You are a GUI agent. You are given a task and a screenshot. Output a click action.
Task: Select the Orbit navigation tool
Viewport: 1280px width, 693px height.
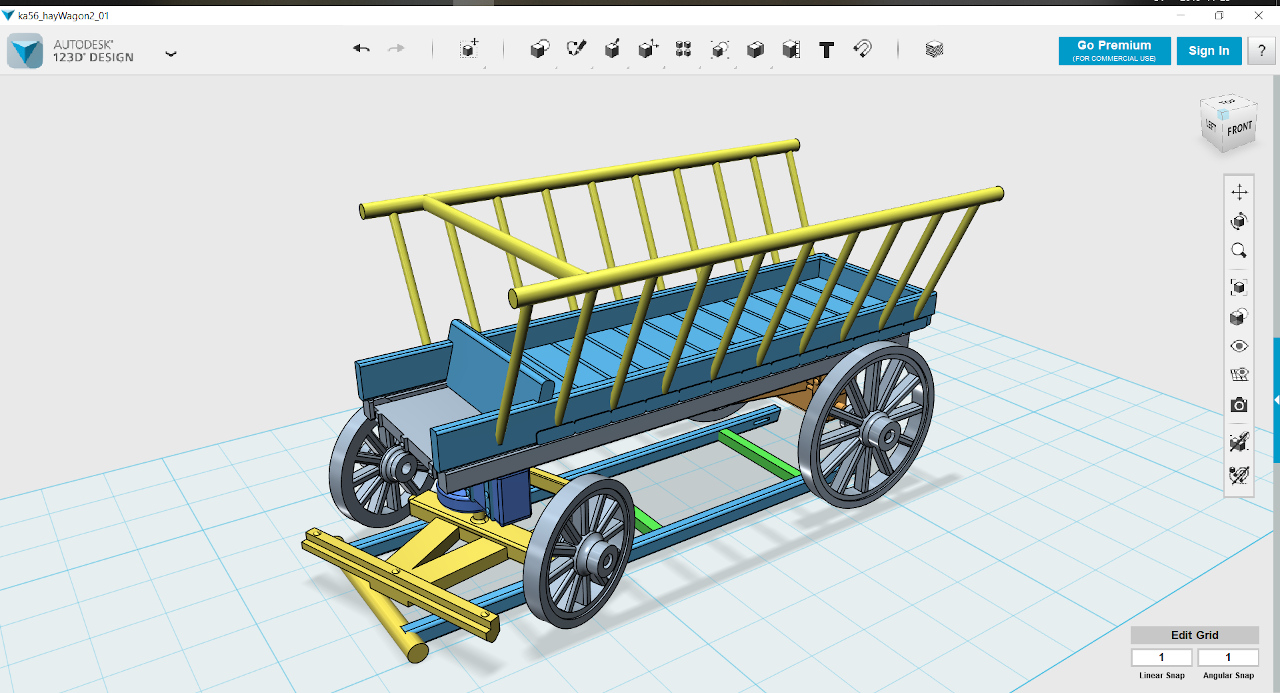tap(1239, 221)
